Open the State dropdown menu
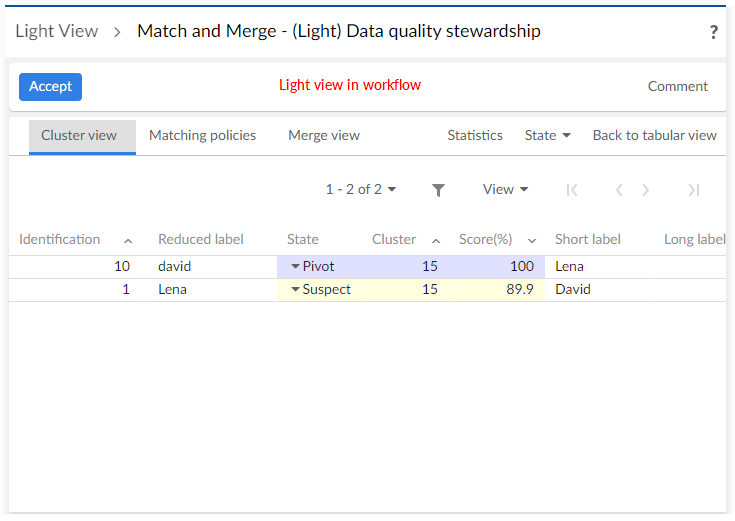The height and width of the screenshot is (521, 735). (547, 135)
